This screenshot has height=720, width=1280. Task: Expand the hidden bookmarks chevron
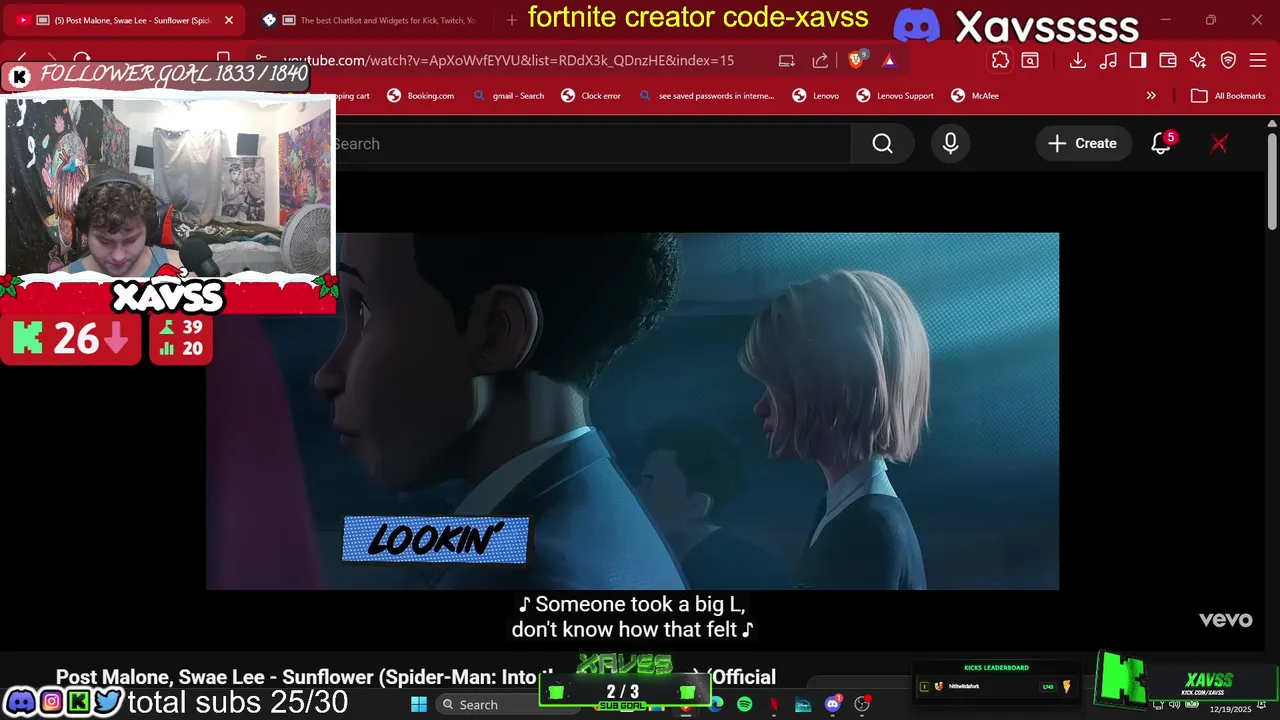[x=1151, y=96]
